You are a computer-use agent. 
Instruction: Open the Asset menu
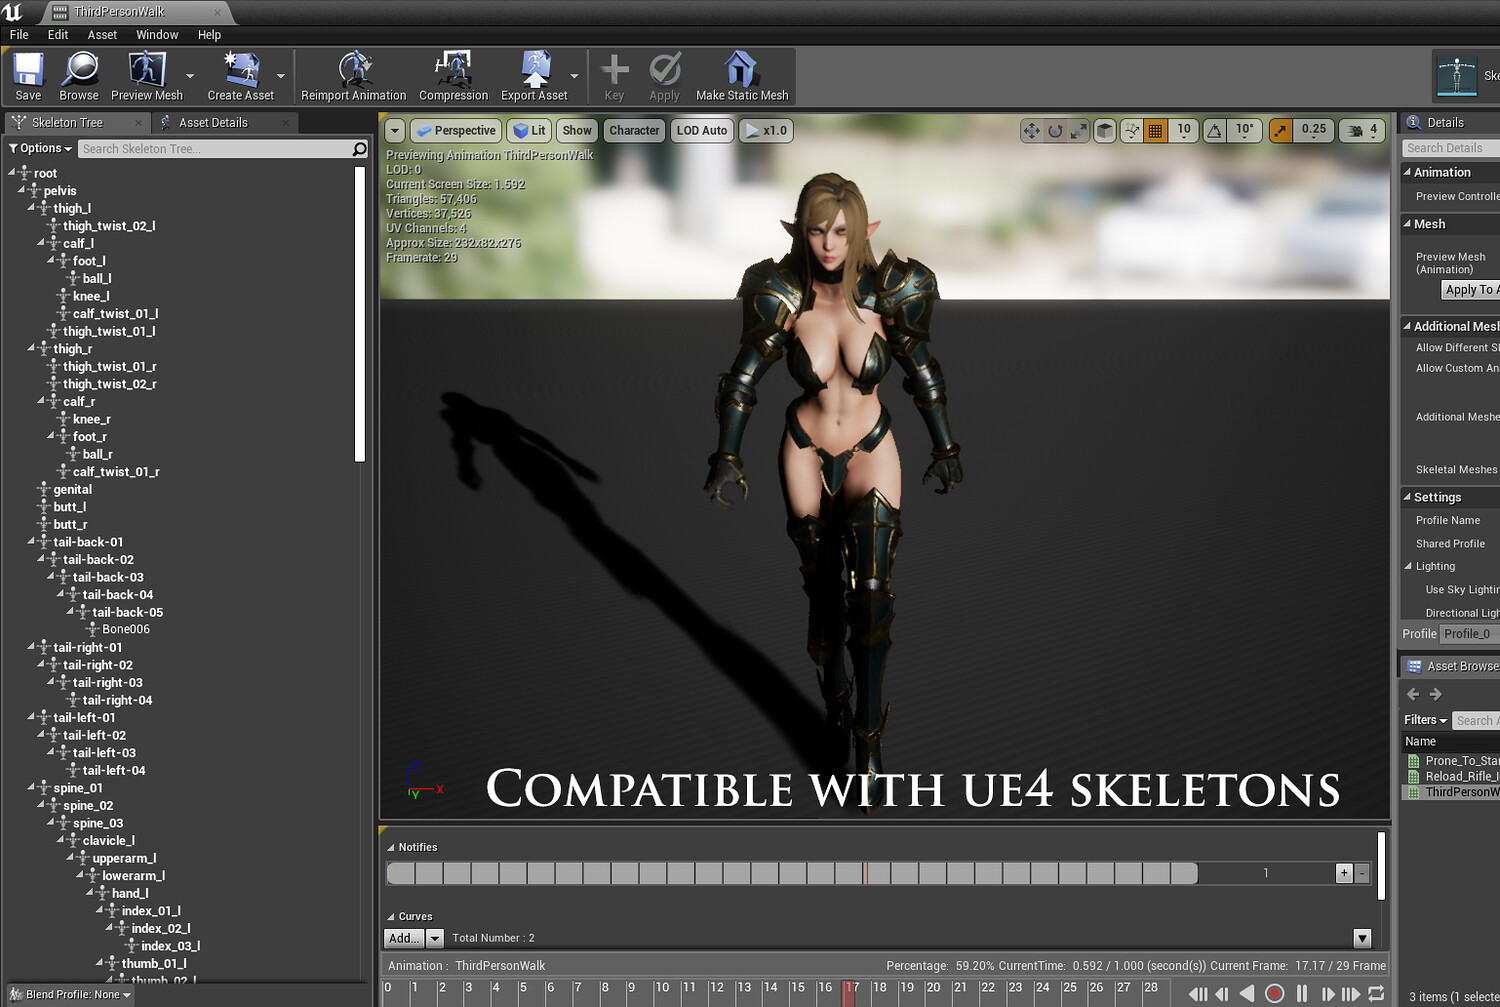pos(102,35)
